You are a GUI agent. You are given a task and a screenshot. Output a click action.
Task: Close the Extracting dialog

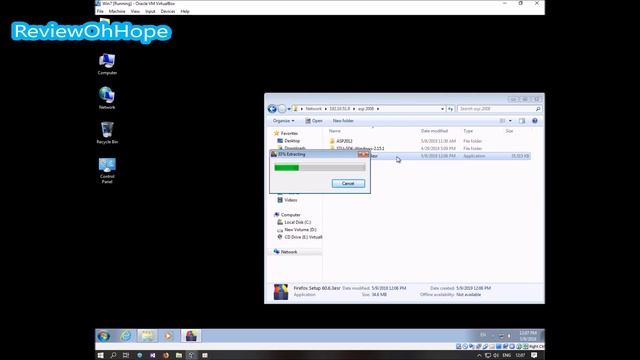[363, 154]
